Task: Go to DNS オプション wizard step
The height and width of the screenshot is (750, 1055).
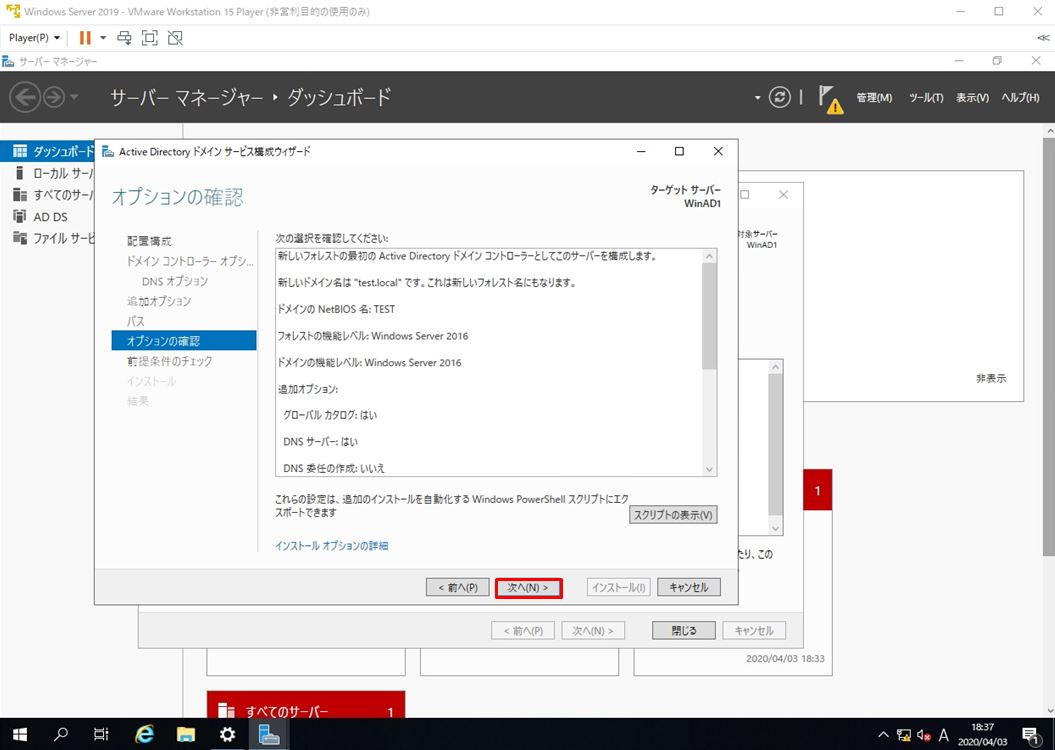Action: pos(175,281)
